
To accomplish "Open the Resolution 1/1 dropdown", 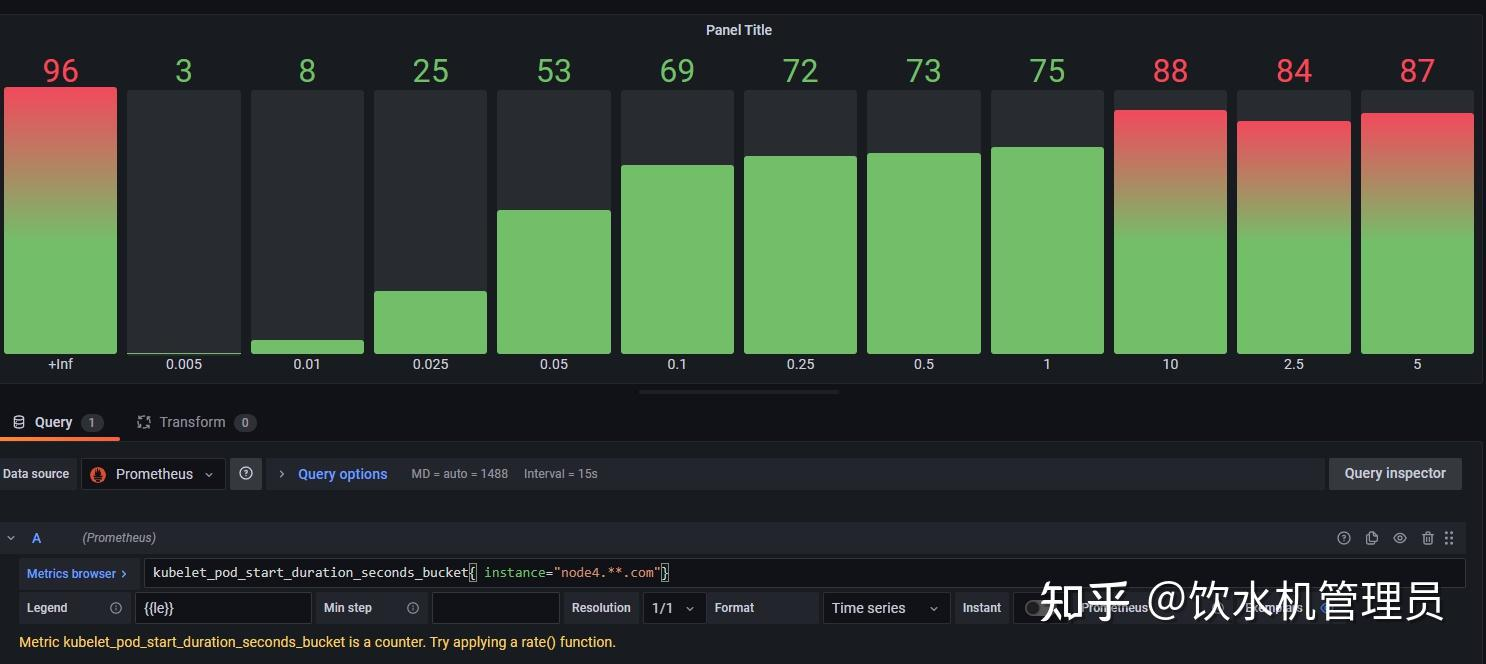I will [x=674, y=608].
